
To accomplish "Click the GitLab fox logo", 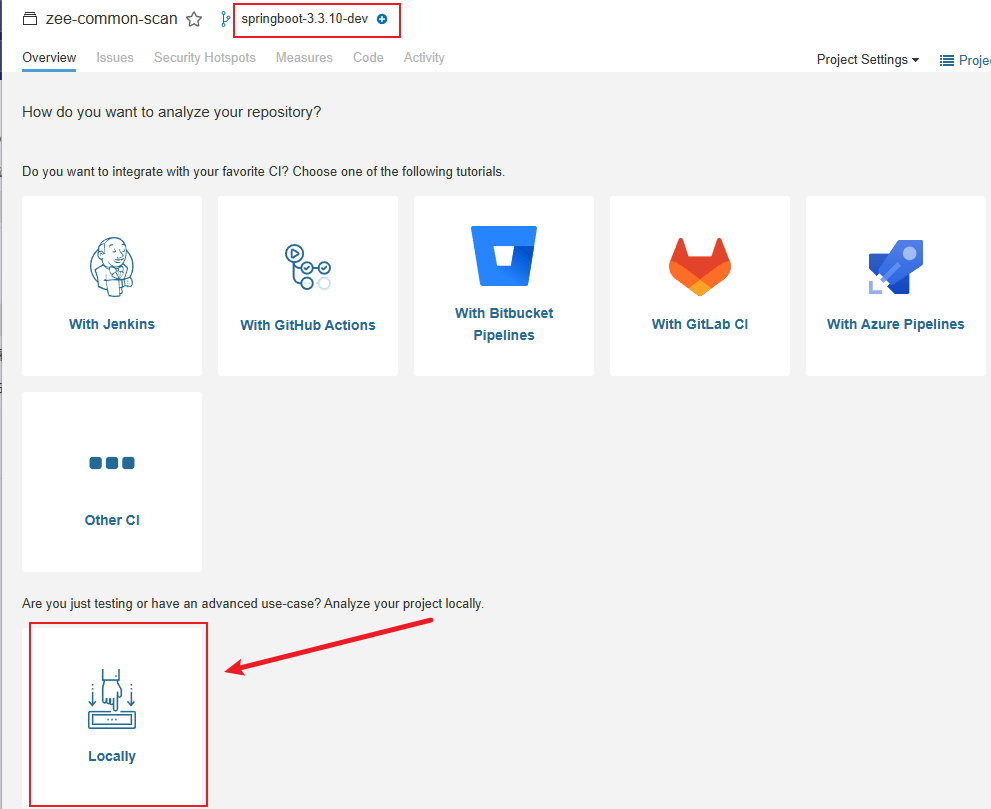I will (x=700, y=267).
